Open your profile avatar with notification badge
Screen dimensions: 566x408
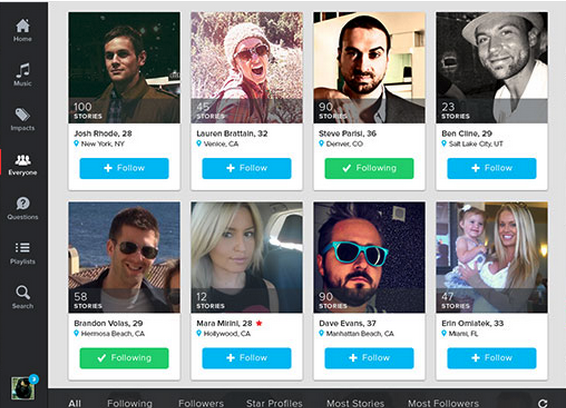coord(23,388)
